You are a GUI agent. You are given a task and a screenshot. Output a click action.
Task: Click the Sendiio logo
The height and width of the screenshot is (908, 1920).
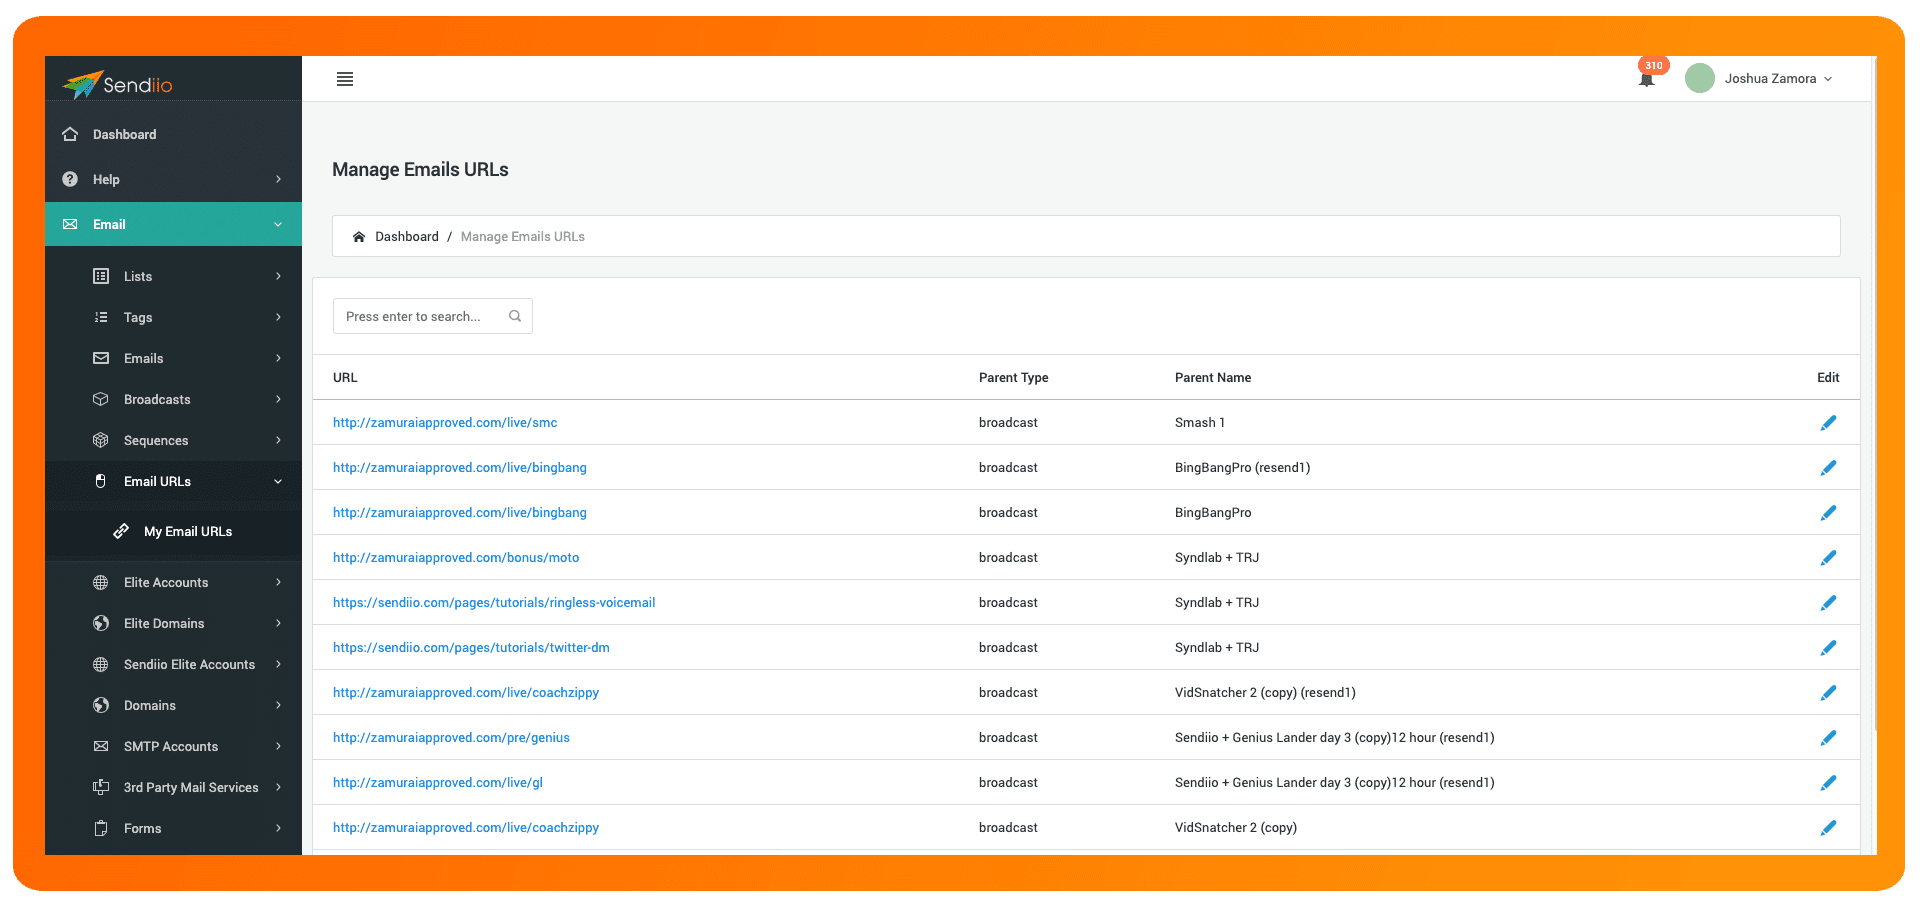pos(118,84)
